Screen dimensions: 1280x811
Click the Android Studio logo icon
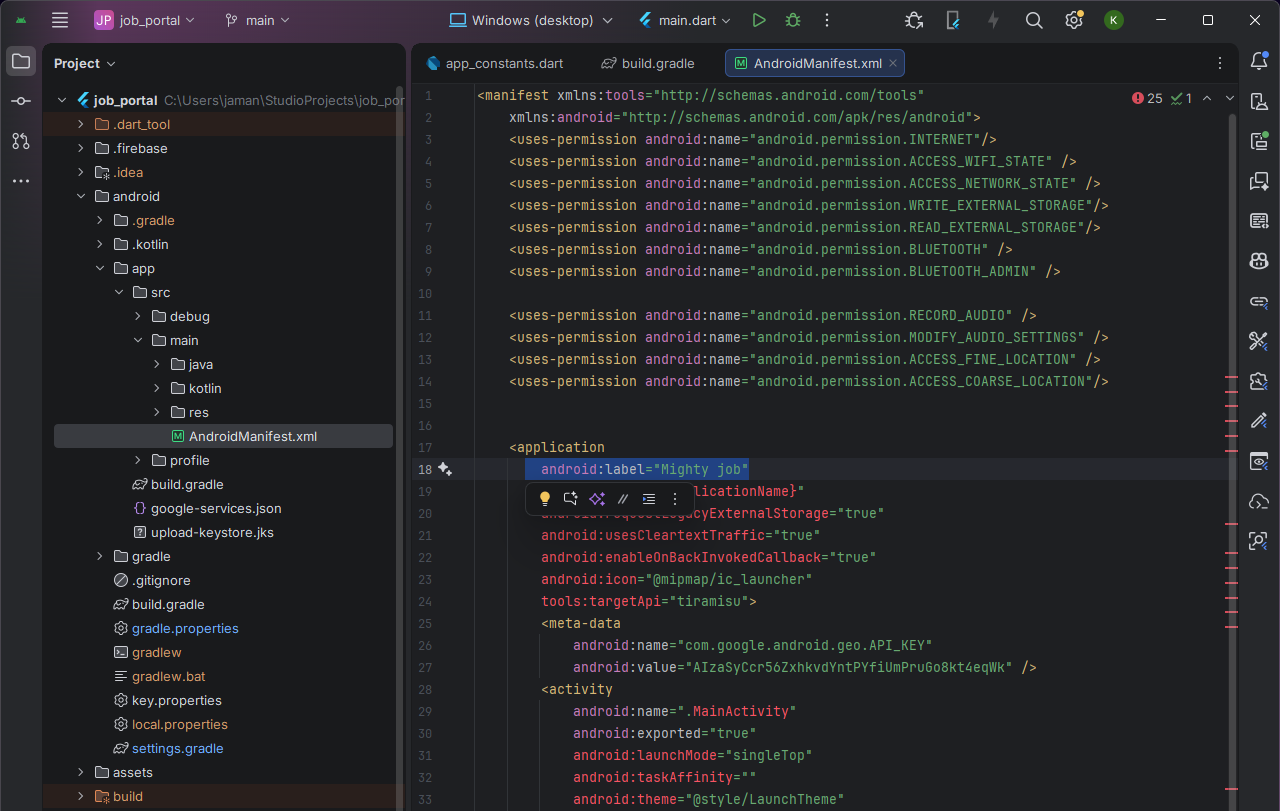tap(20, 20)
